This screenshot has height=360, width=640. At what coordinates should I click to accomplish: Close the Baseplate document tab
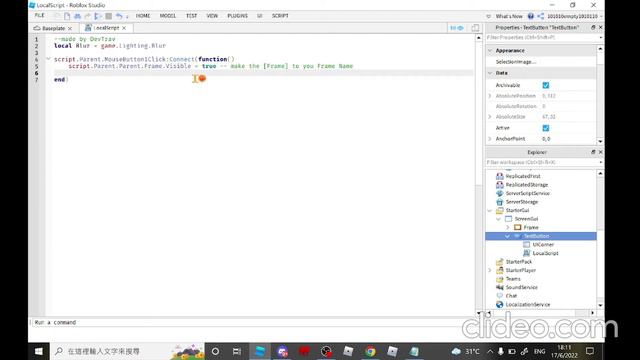tap(70, 28)
